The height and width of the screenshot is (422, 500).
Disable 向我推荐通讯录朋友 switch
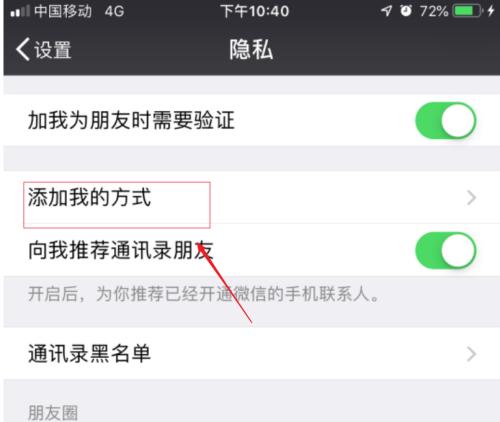446,250
